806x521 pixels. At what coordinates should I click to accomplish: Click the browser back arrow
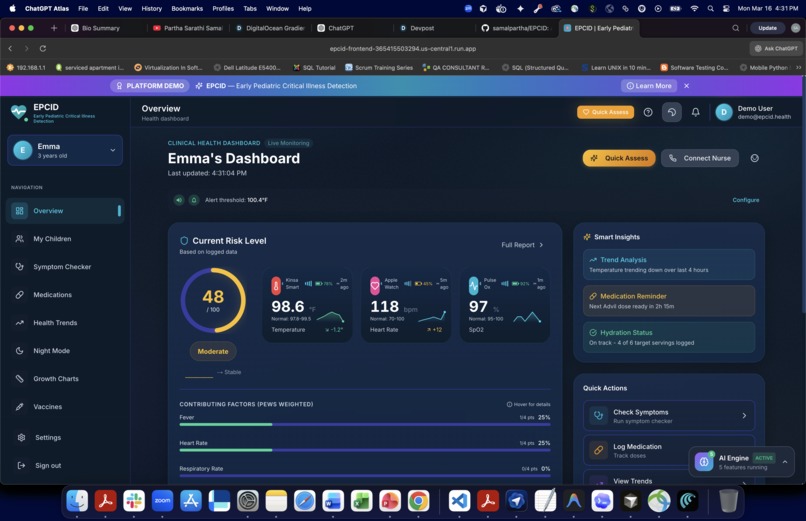pos(10,48)
